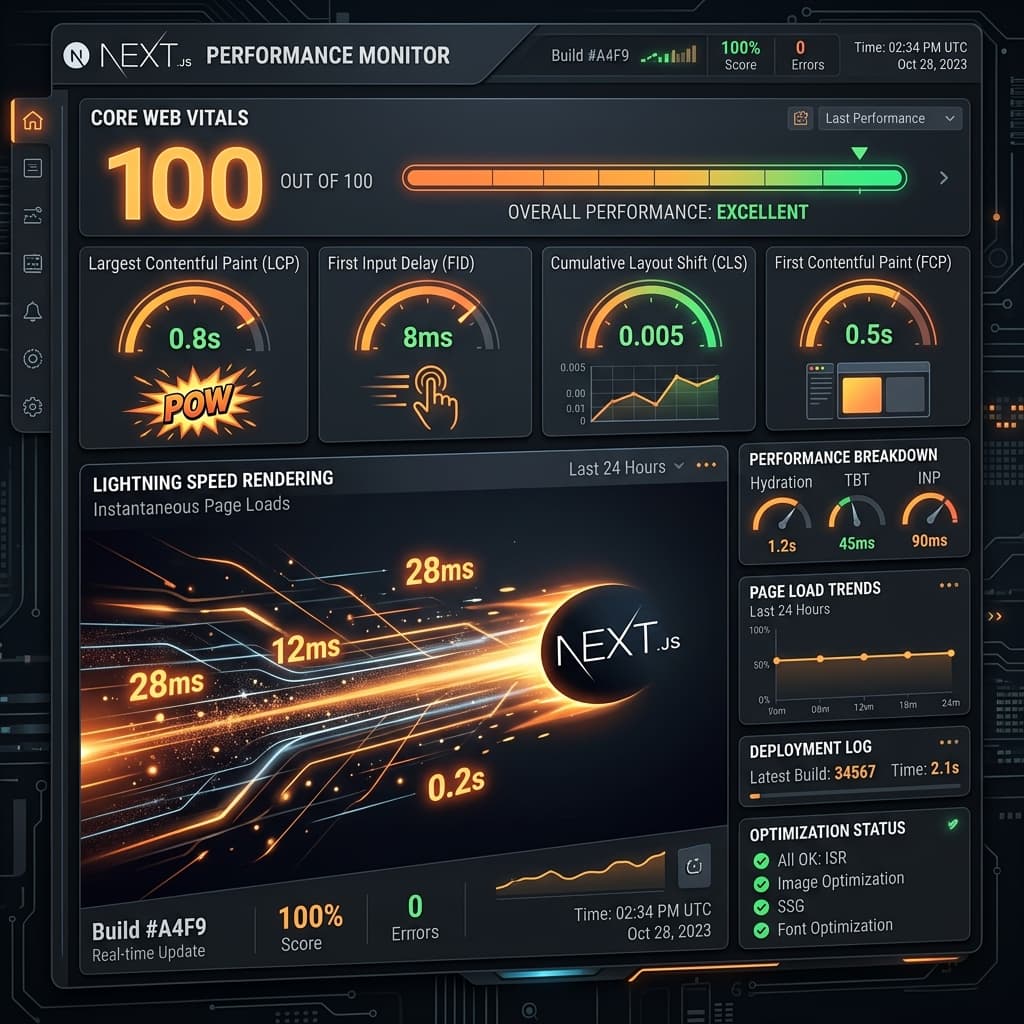The image size is (1024, 1024).
Task: Click the Instantaneous Page Loads subtitle
Action: point(191,506)
